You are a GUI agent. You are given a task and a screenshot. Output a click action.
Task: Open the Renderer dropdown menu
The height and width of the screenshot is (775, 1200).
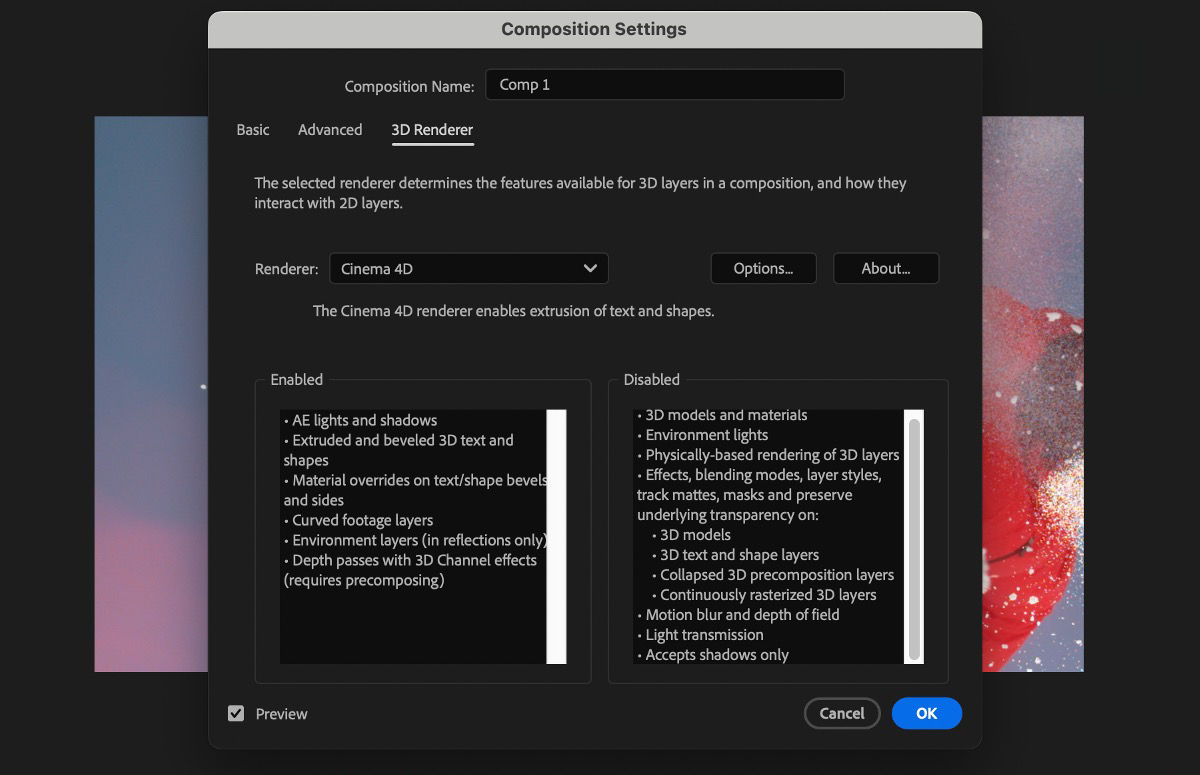click(470, 268)
